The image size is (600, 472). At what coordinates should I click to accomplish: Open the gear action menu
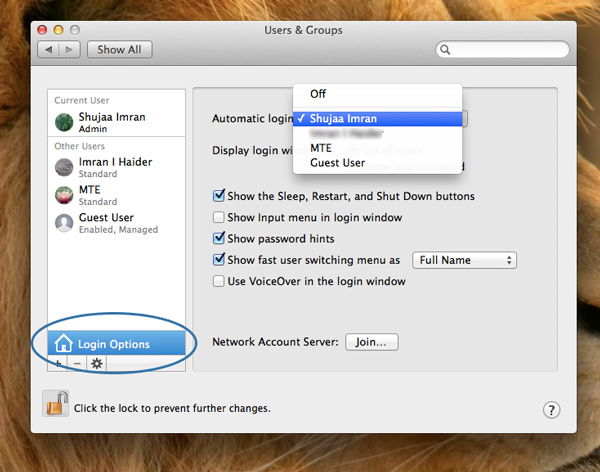[97, 363]
